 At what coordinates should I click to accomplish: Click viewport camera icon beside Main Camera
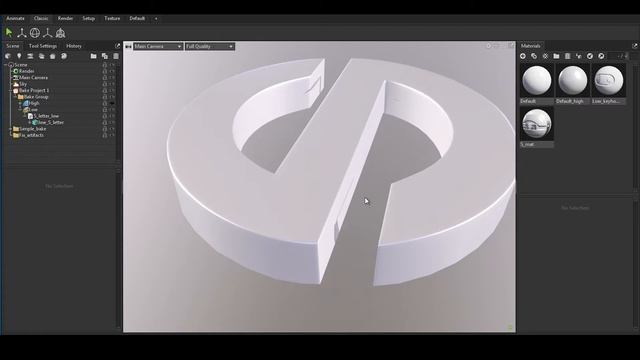tap(128, 47)
